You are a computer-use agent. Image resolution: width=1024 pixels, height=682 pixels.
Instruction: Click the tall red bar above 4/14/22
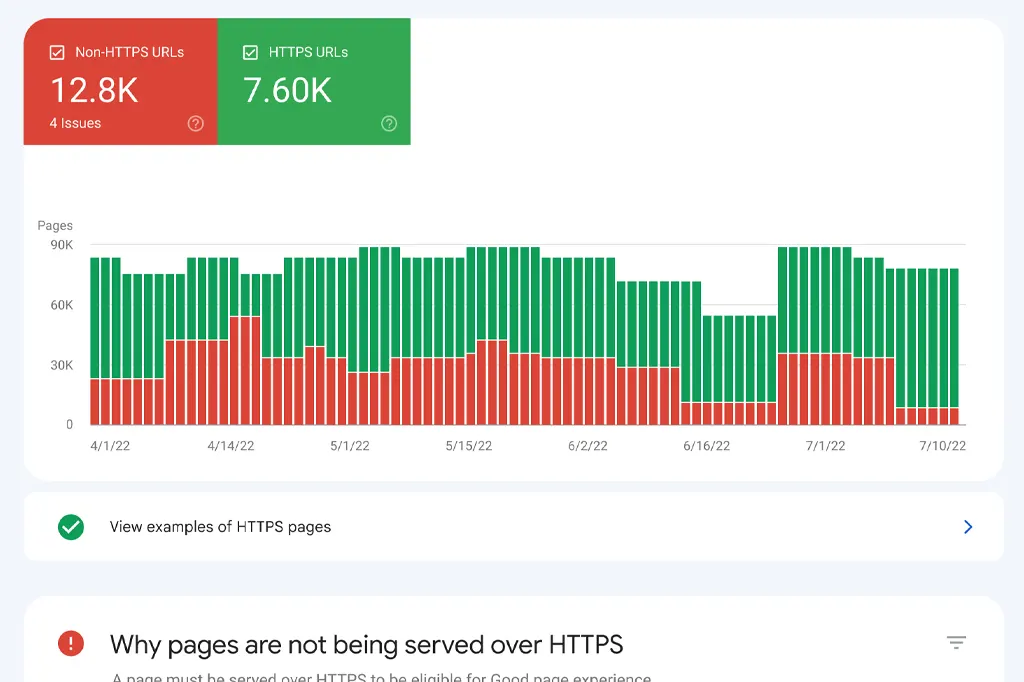[x=245, y=370]
